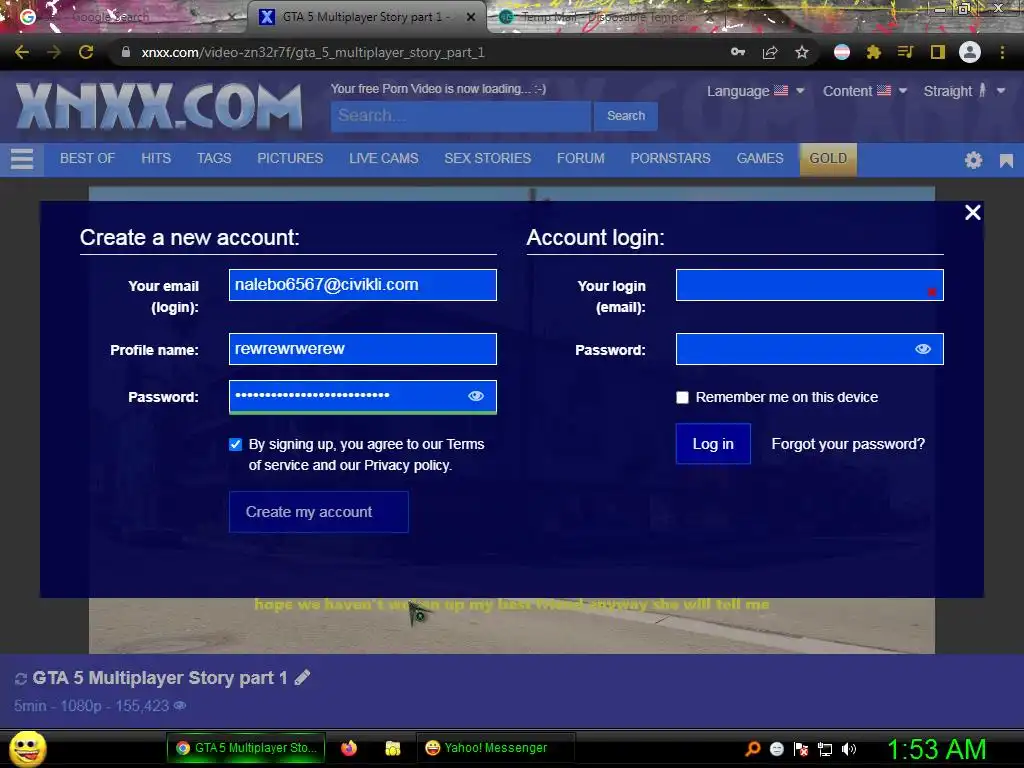Expand the Language dropdown
Viewport: 1024px width, 768px height.
coord(755,91)
